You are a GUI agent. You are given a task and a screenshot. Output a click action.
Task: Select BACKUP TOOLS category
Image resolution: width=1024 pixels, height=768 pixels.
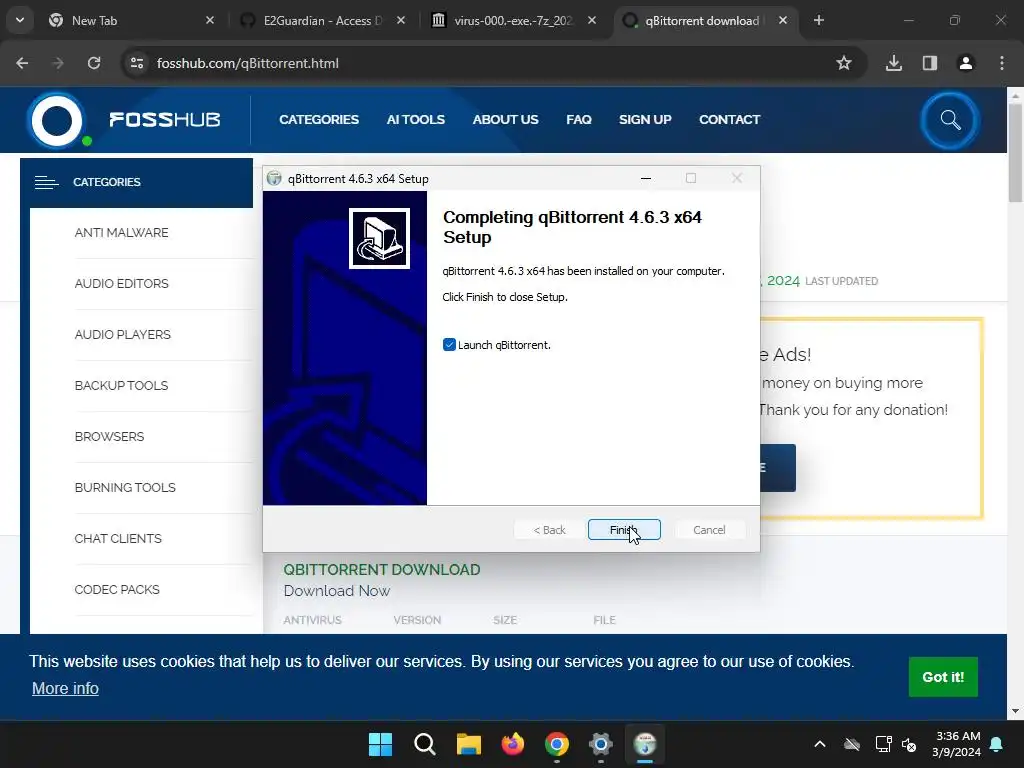tap(121, 385)
